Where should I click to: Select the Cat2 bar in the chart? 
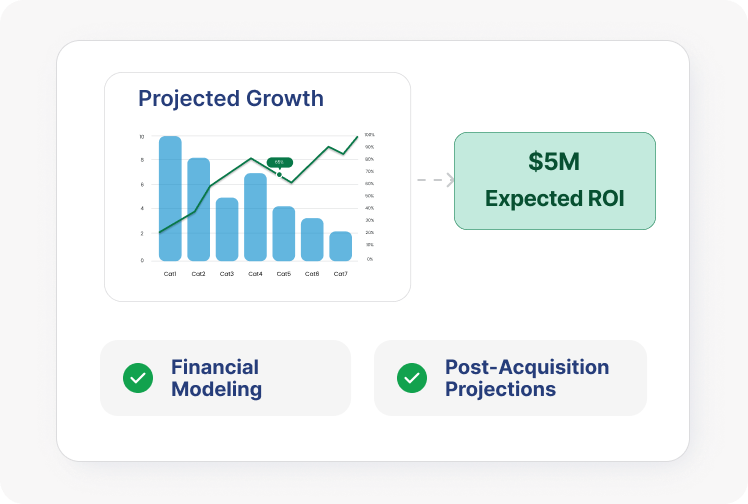[x=199, y=210]
